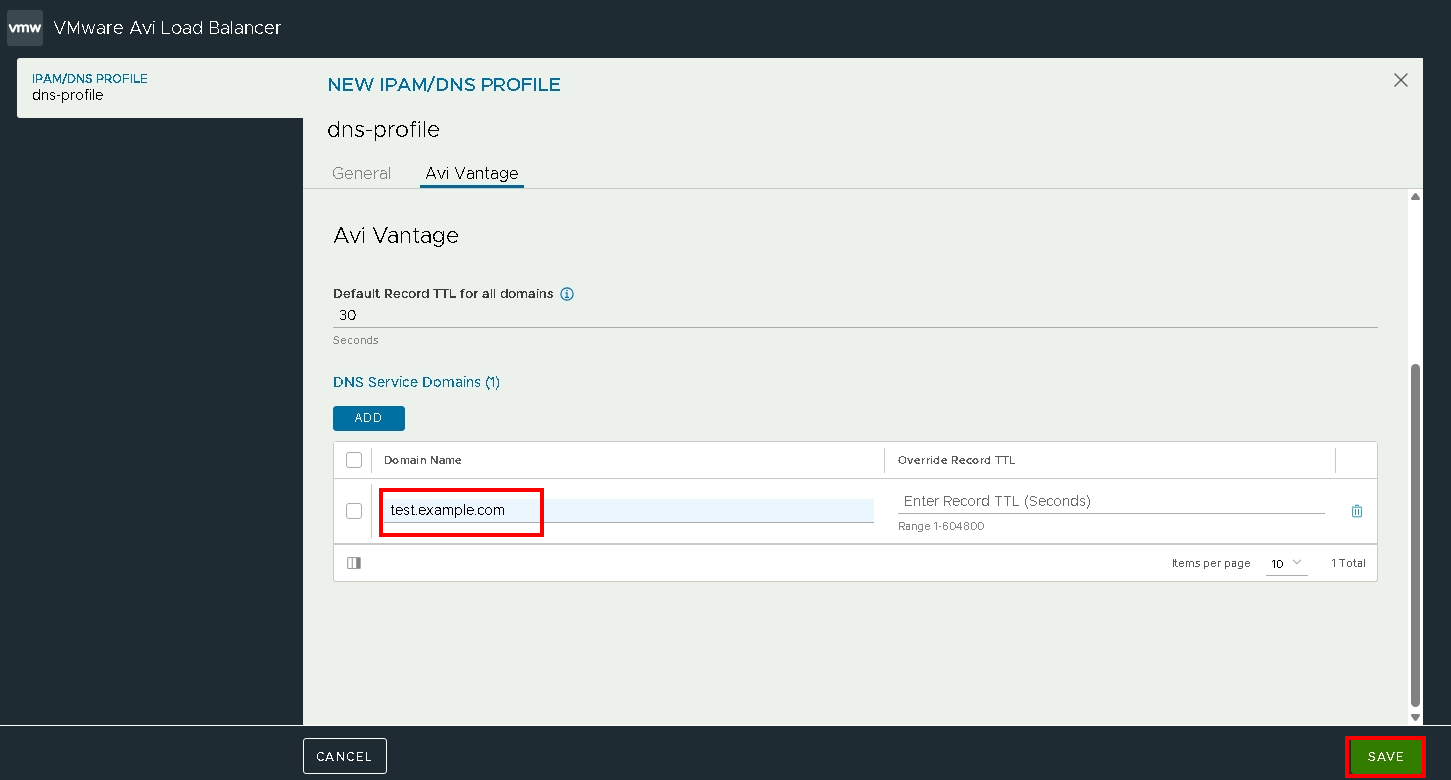Delete the test.example.com domain row
Screen dimensions: 1451x780
[x=1357, y=511]
